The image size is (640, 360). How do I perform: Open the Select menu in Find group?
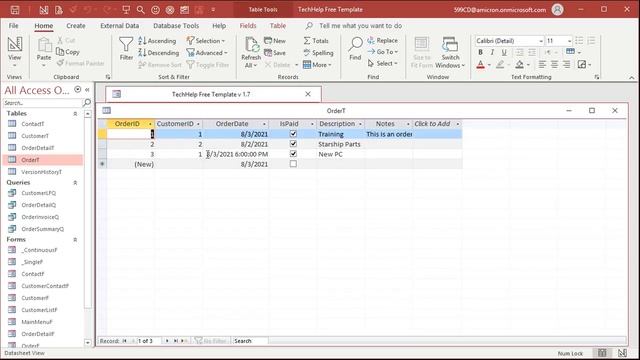(382, 63)
